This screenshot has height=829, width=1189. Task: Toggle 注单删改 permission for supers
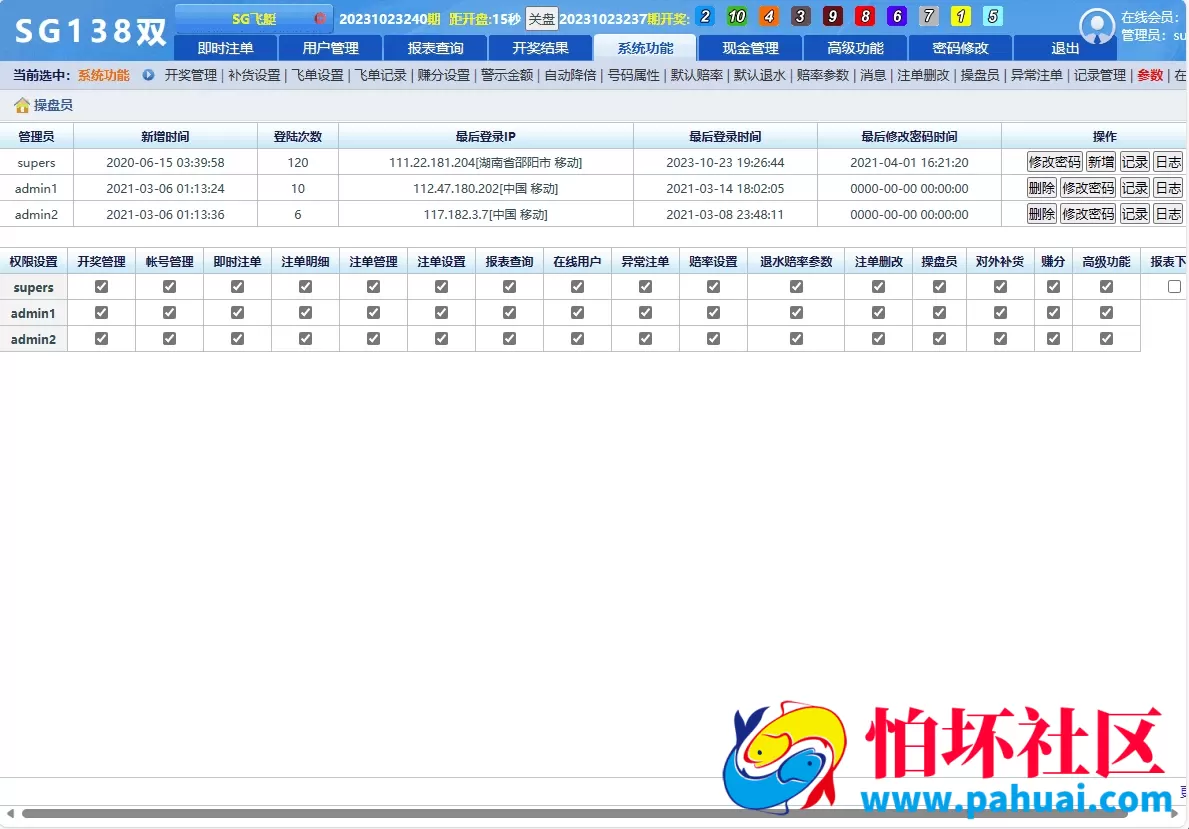pos(878,287)
